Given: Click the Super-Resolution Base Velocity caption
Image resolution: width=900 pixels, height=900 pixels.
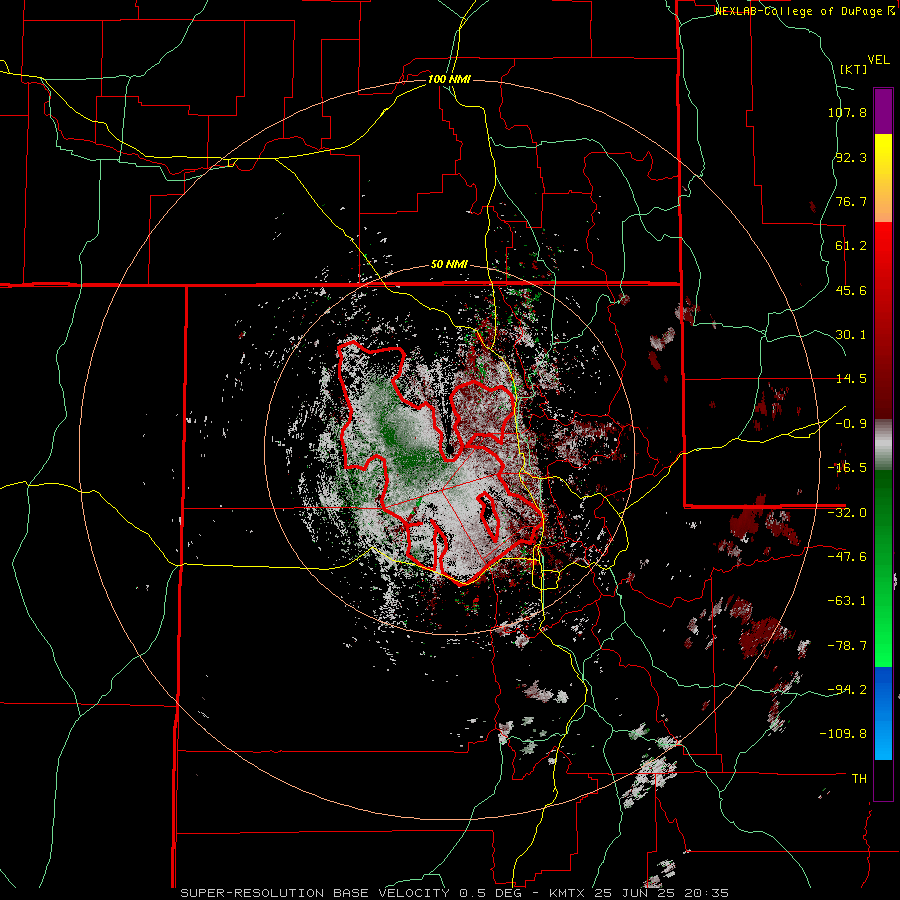Looking at the screenshot, I should click(x=317, y=893).
